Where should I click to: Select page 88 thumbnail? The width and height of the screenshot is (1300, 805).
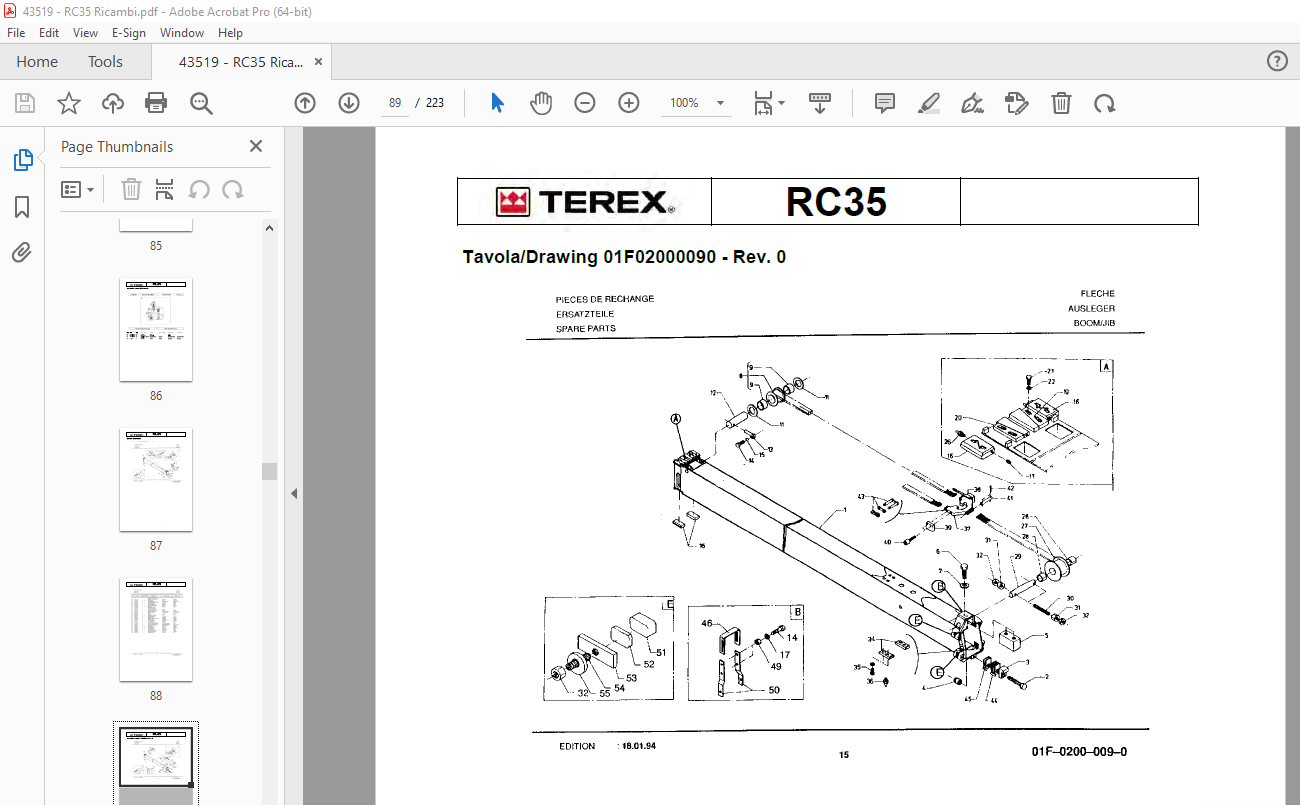156,630
